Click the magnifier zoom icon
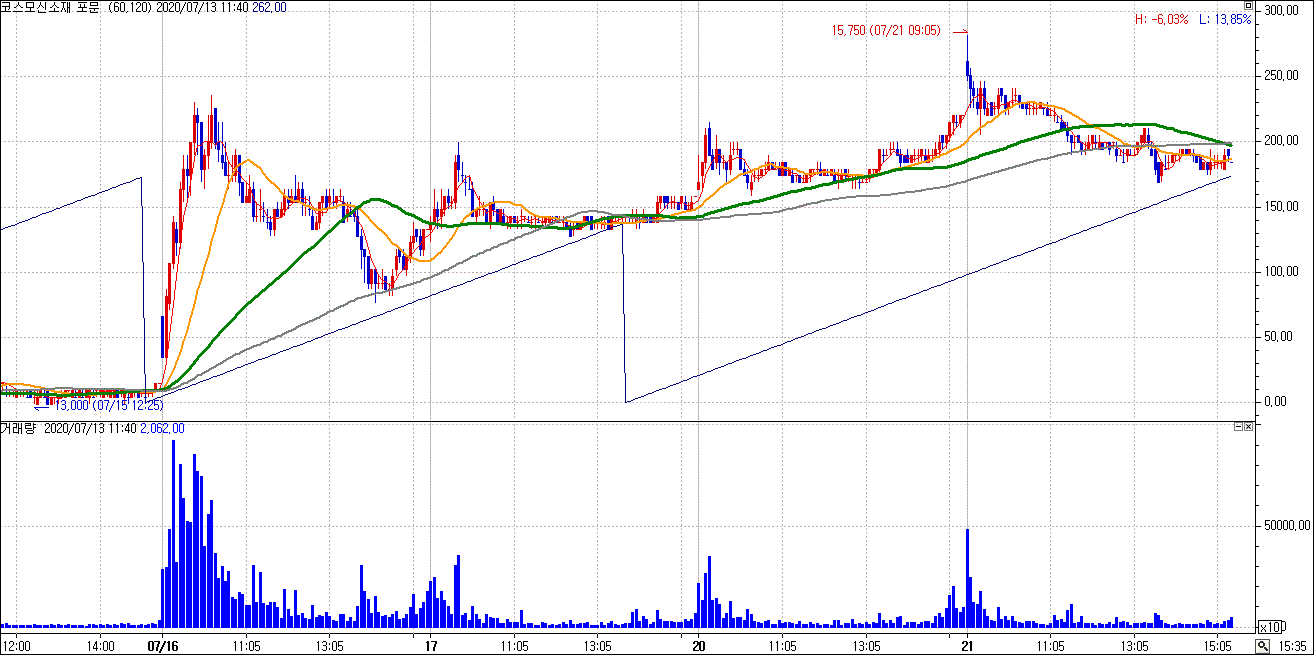The width and height of the screenshot is (1314, 655). (1263, 646)
